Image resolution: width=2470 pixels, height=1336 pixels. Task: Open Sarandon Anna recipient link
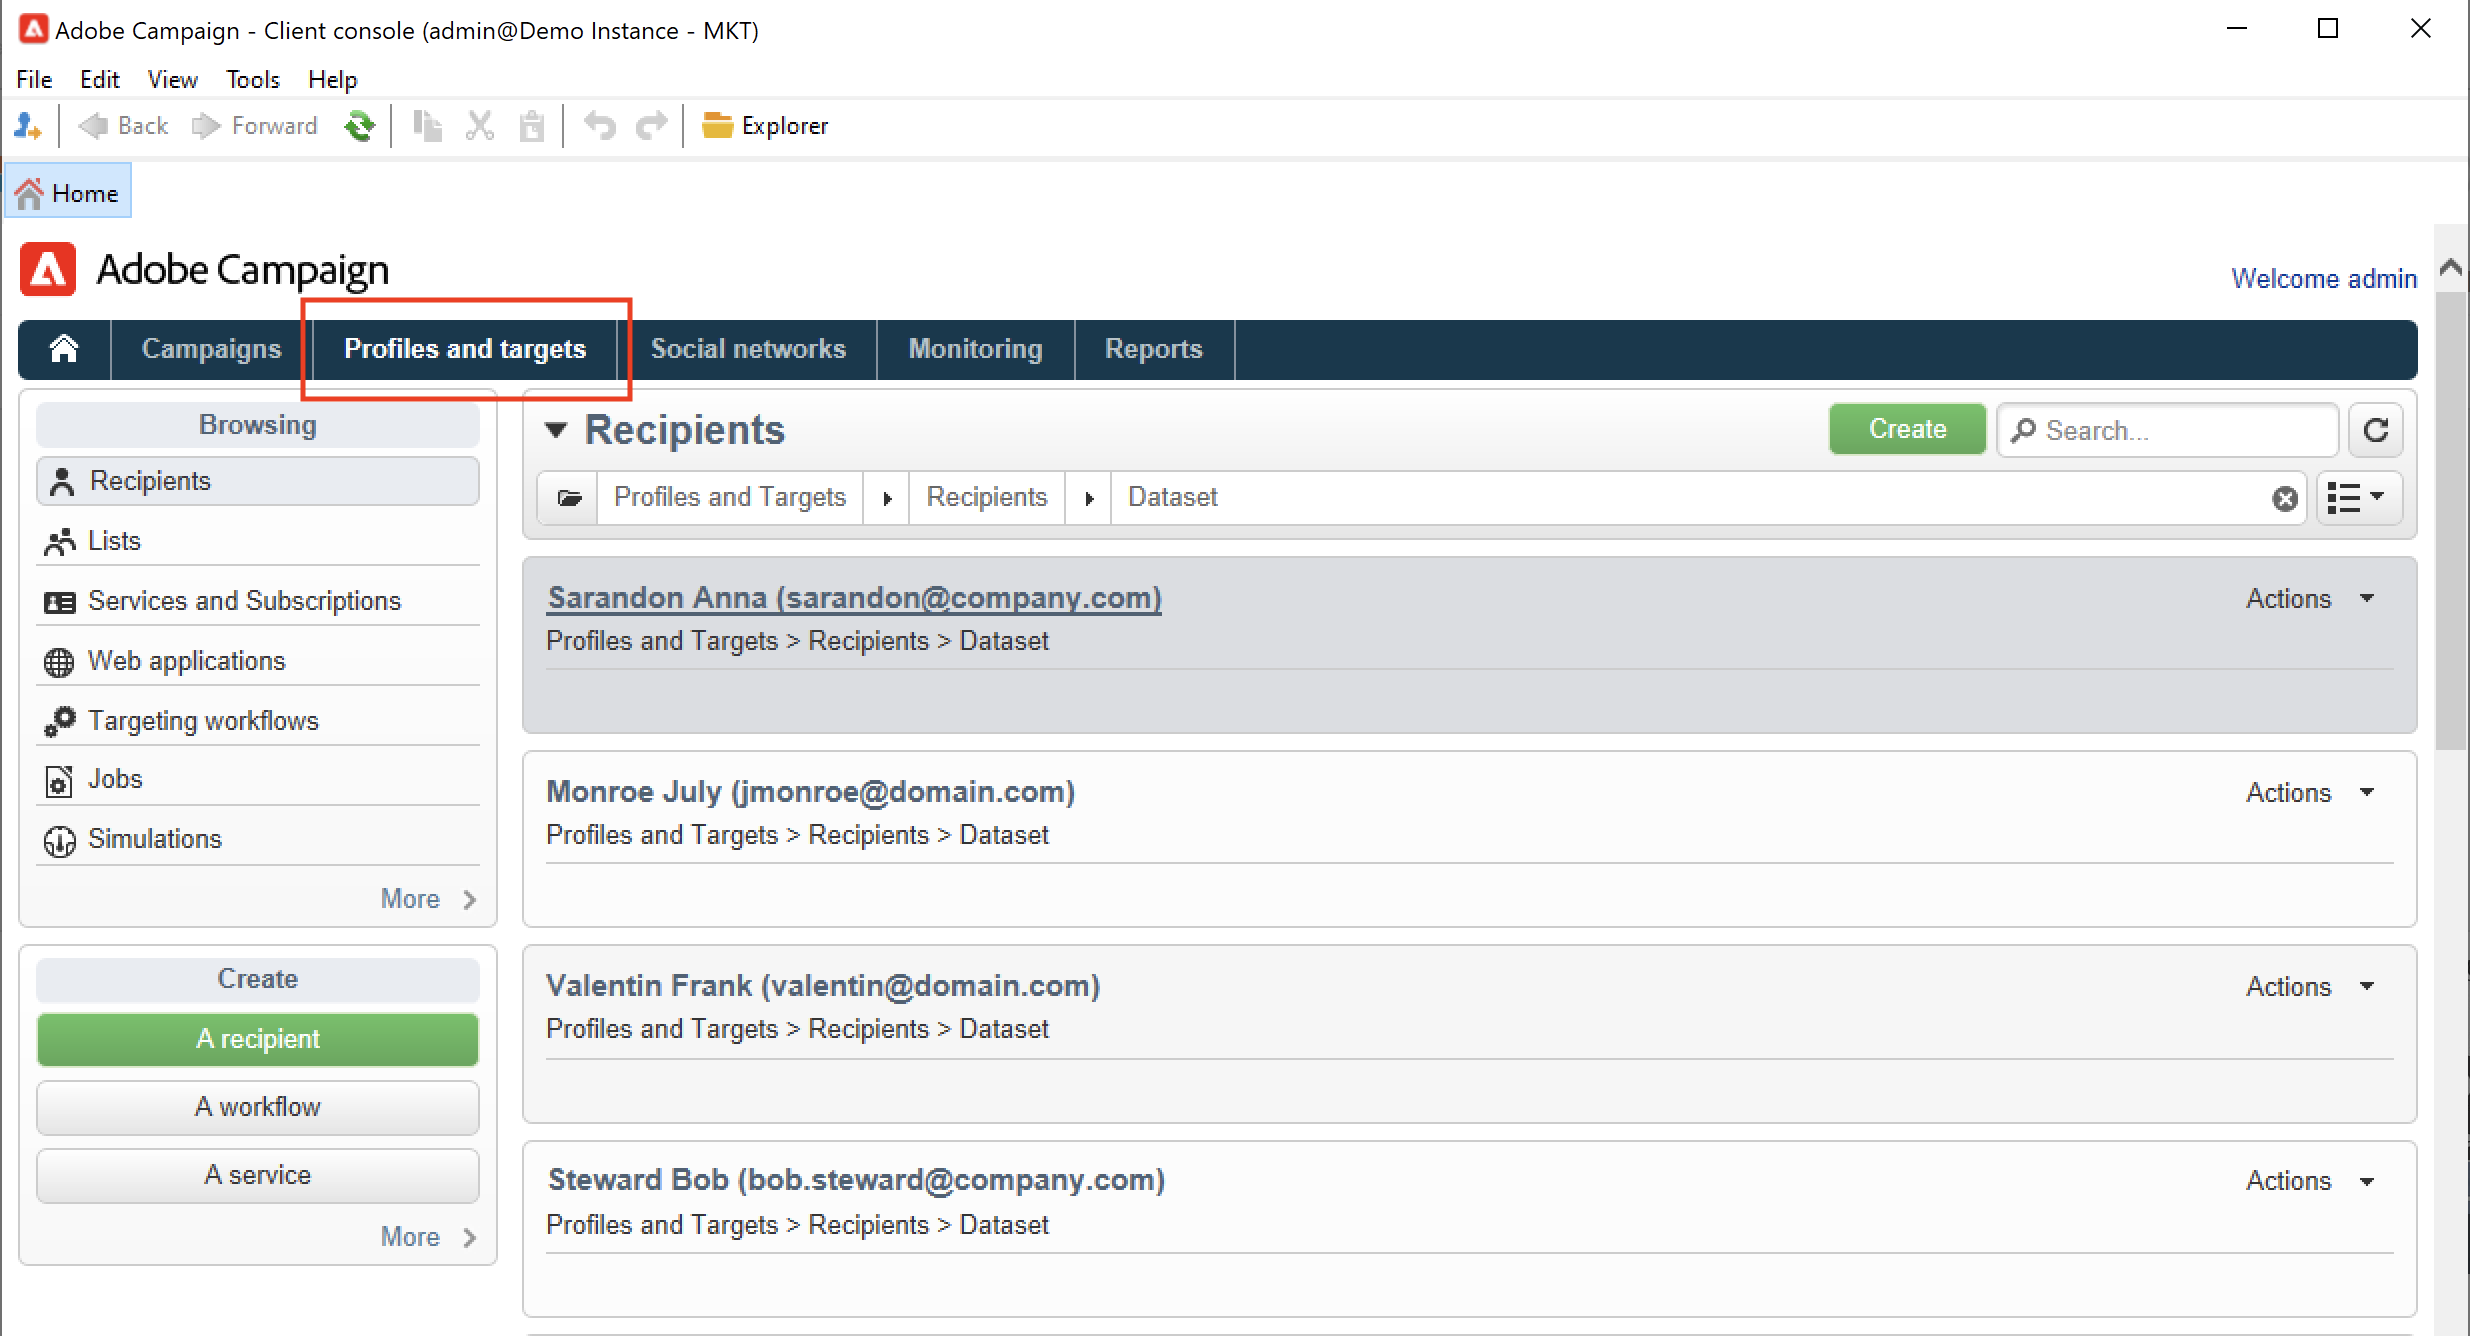[854, 598]
